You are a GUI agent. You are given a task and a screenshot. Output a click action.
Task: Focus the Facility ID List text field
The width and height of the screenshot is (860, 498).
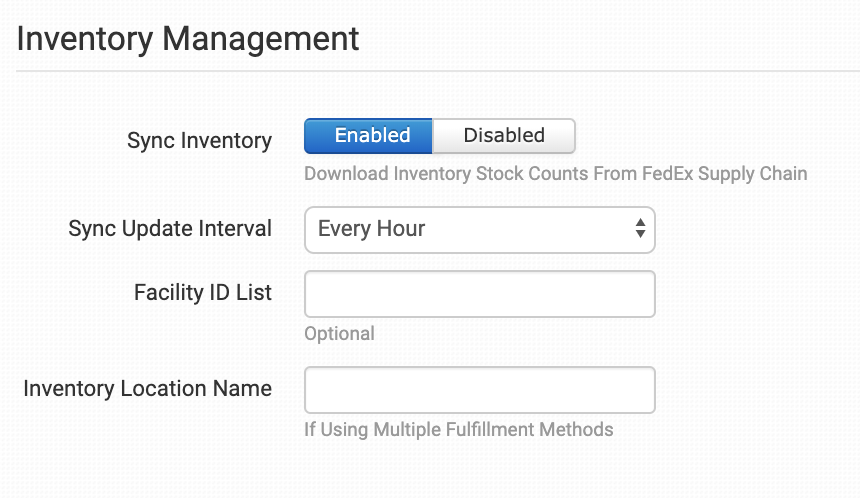point(479,294)
